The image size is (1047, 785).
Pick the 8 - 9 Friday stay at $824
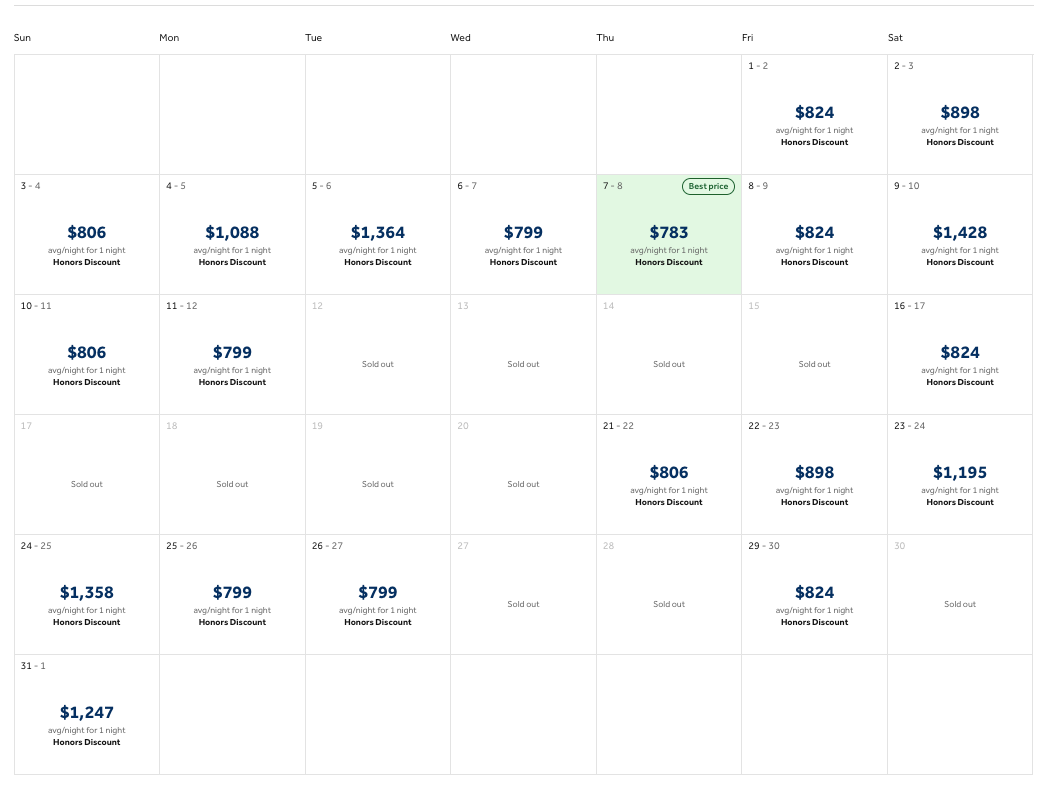(x=814, y=234)
